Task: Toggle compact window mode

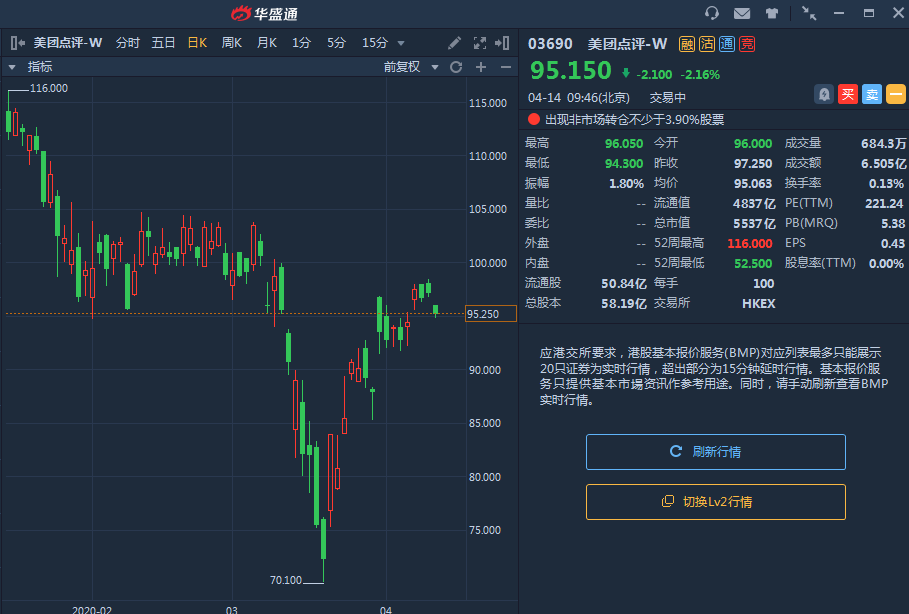Action: coord(808,13)
